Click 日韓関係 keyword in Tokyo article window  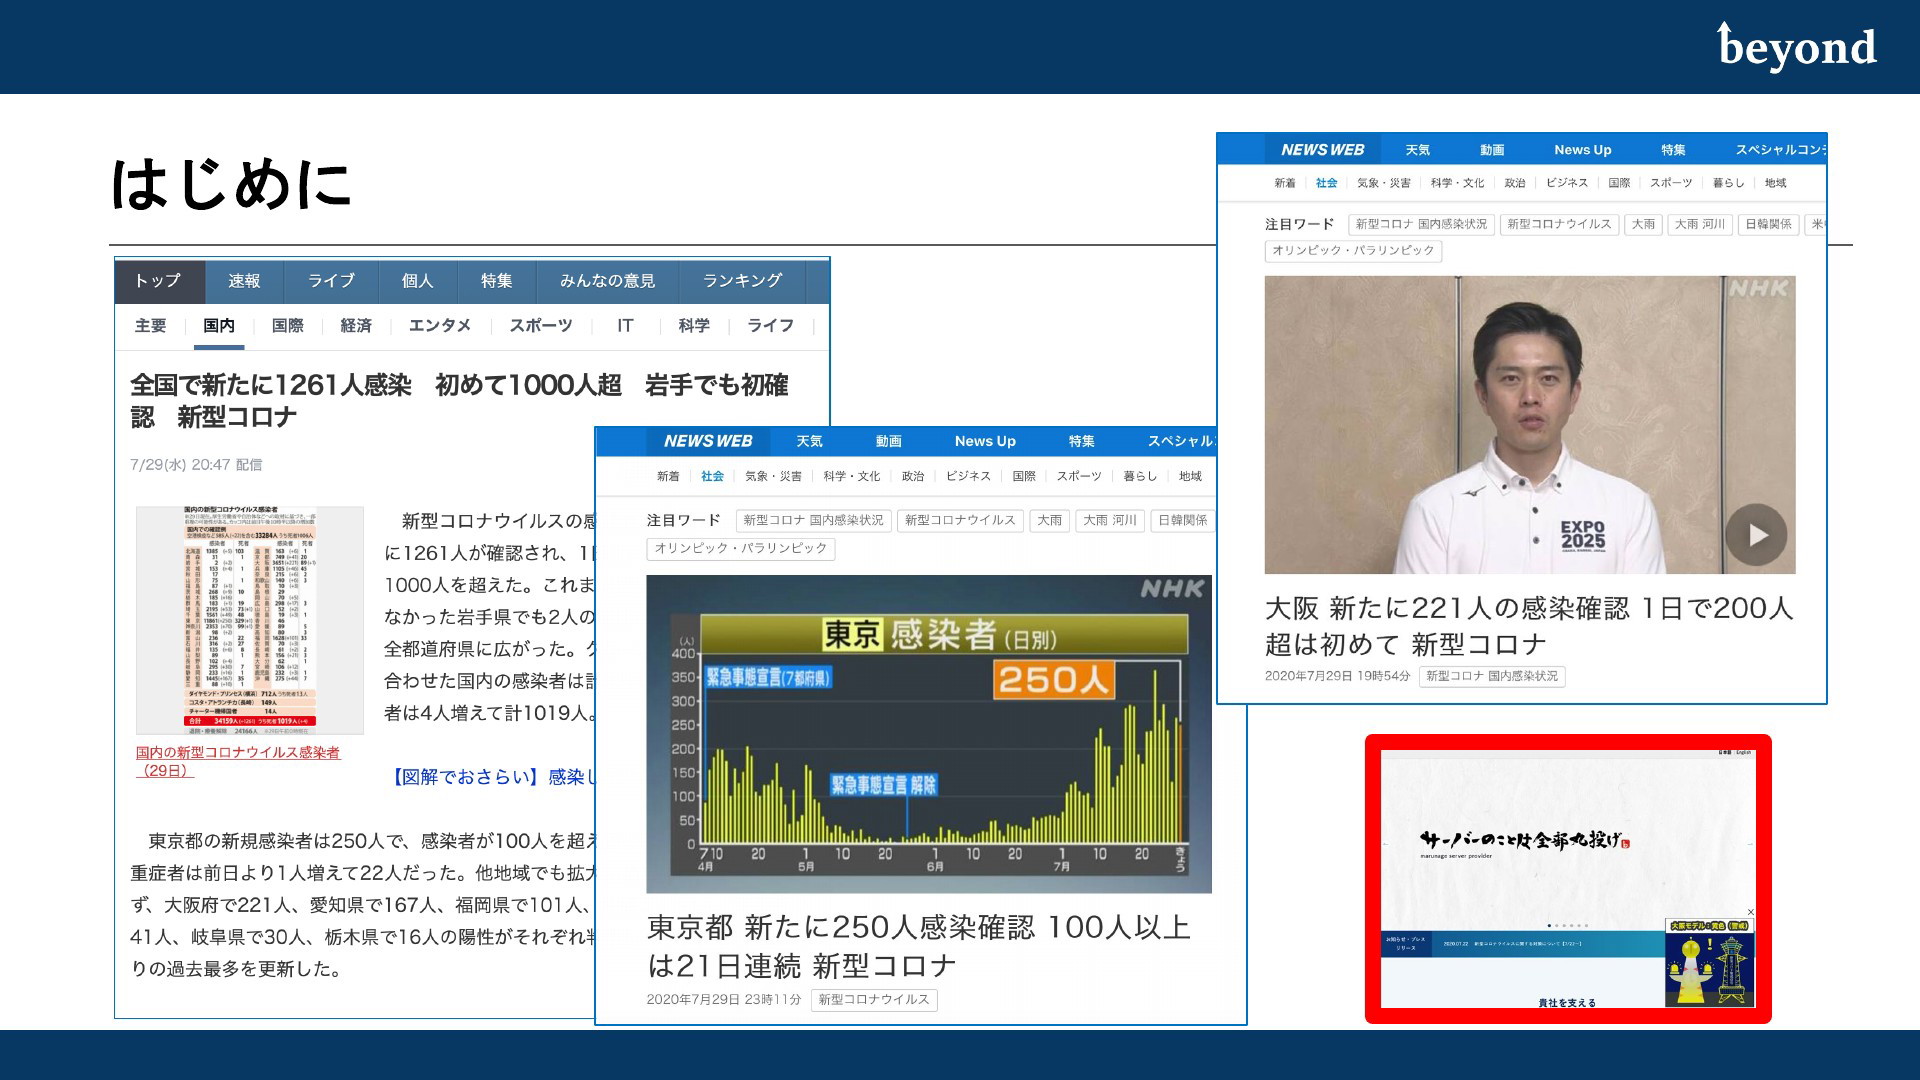pyautogui.click(x=1182, y=520)
